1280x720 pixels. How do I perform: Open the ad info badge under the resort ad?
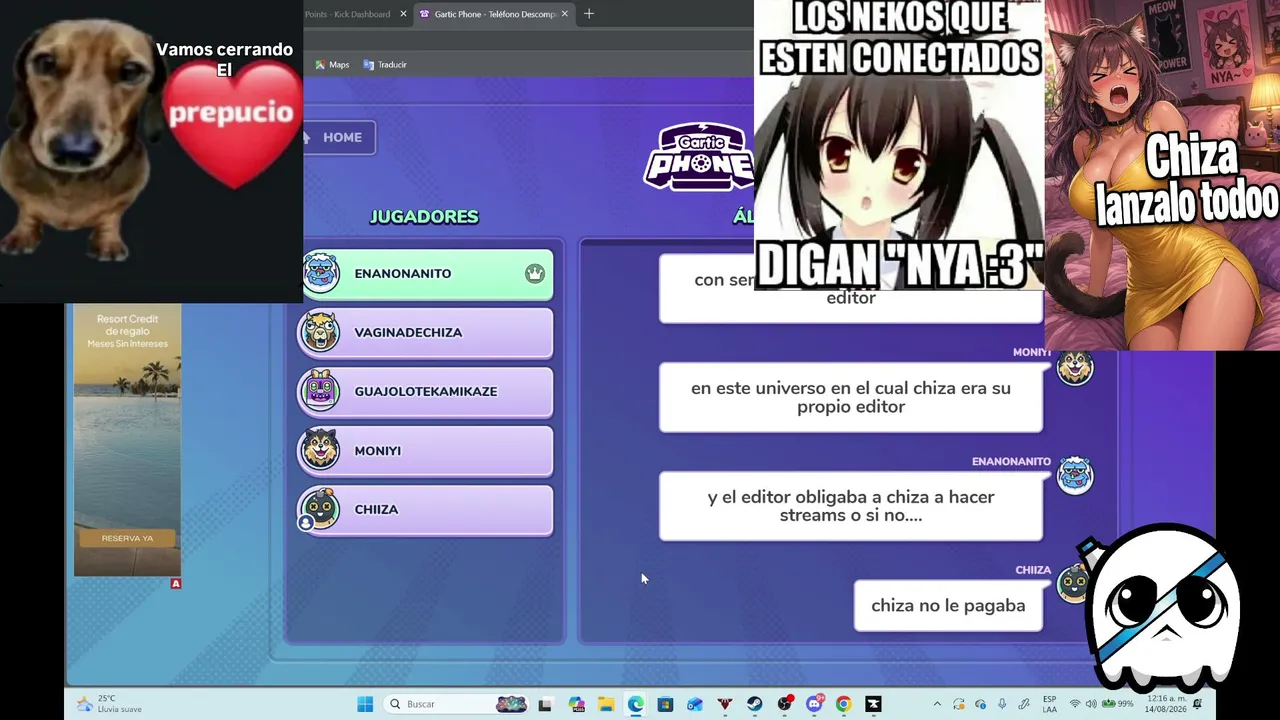point(176,583)
